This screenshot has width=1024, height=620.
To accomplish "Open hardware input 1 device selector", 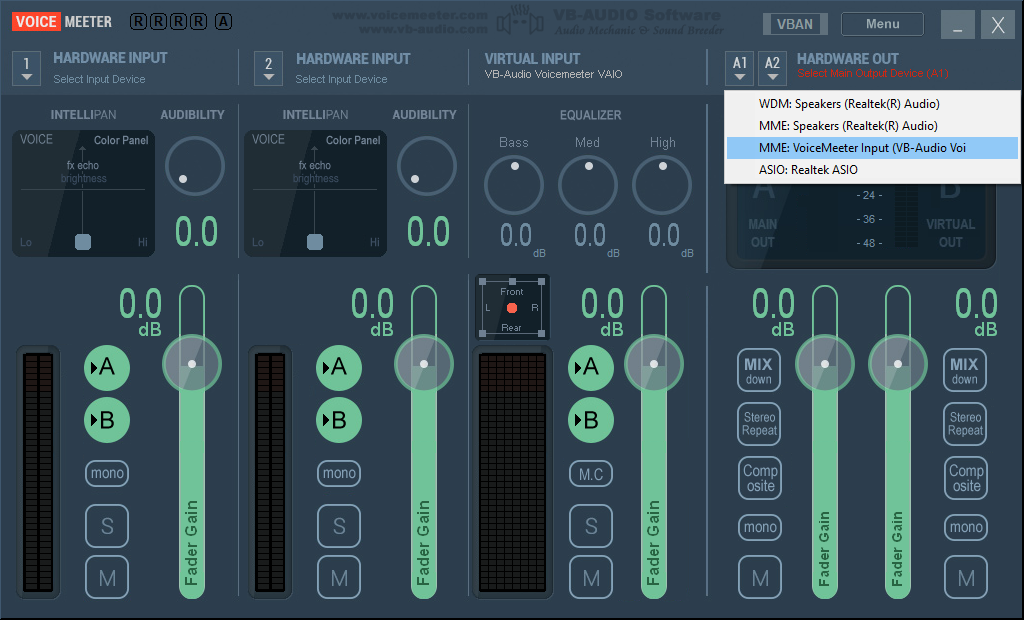I will 26,69.
